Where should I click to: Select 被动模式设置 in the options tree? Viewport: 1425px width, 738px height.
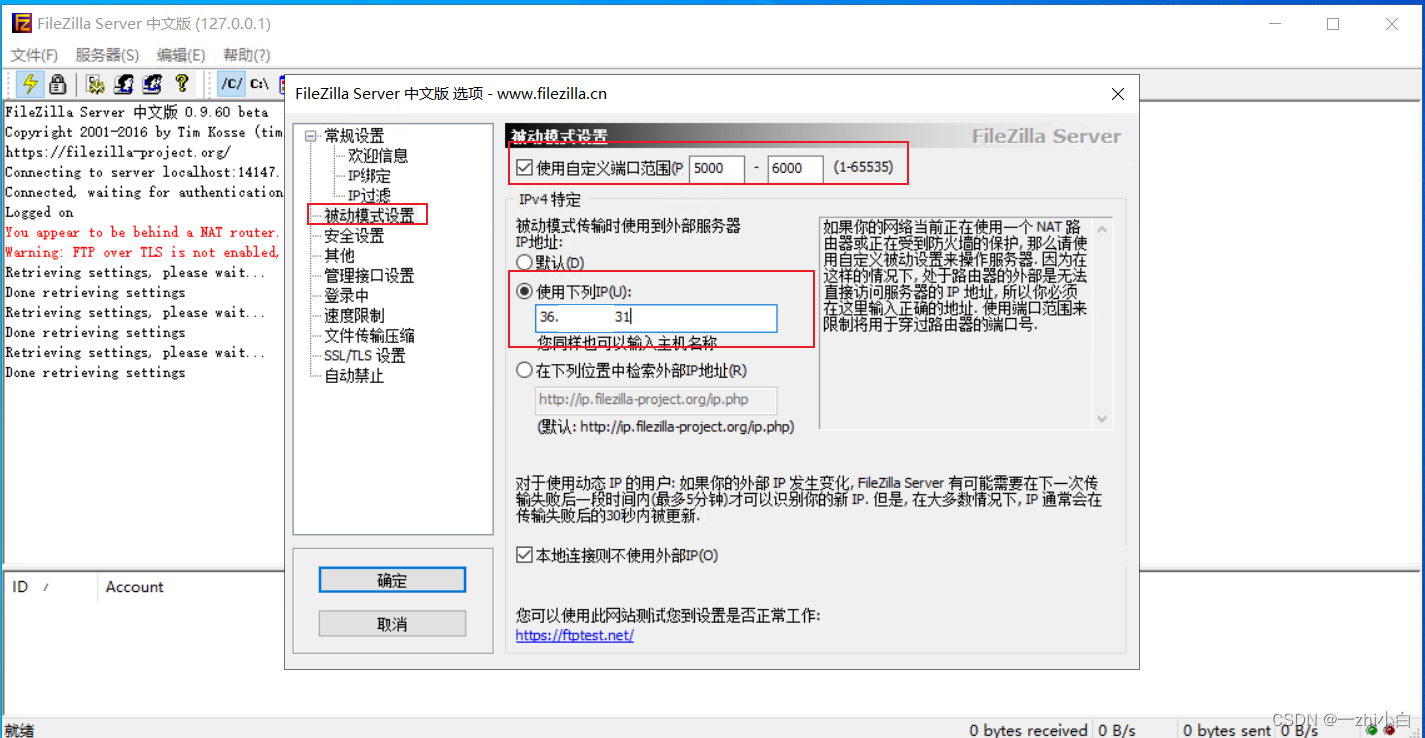(369, 216)
